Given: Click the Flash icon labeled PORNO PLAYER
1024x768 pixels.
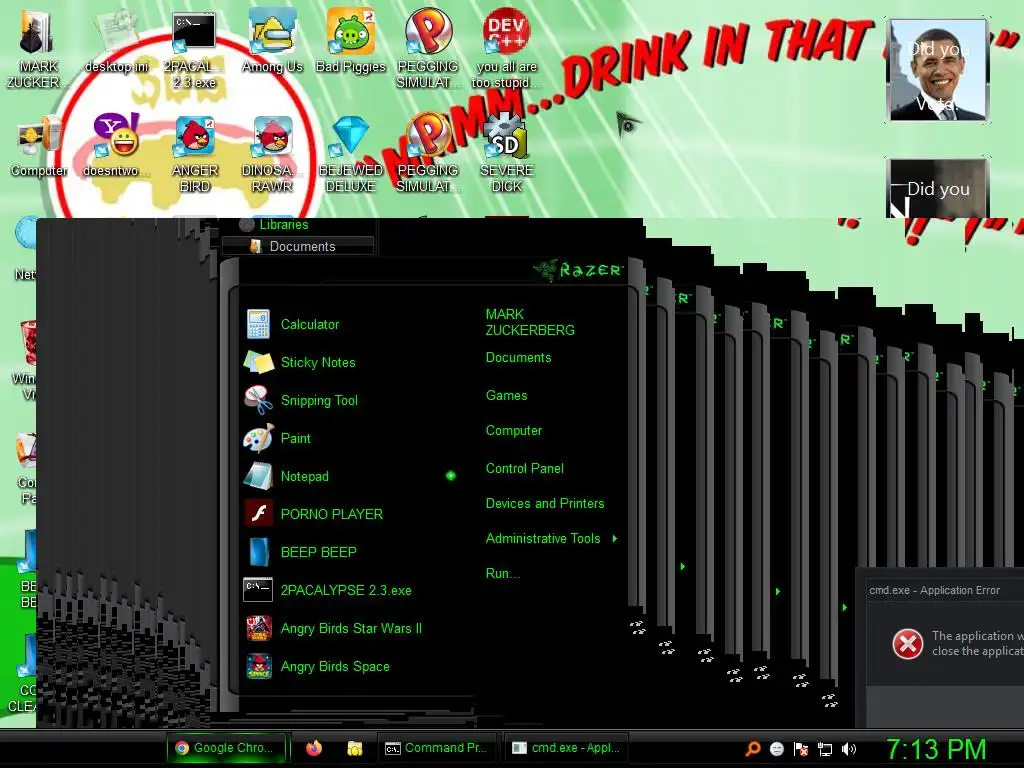Looking at the screenshot, I should coord(259,514).
